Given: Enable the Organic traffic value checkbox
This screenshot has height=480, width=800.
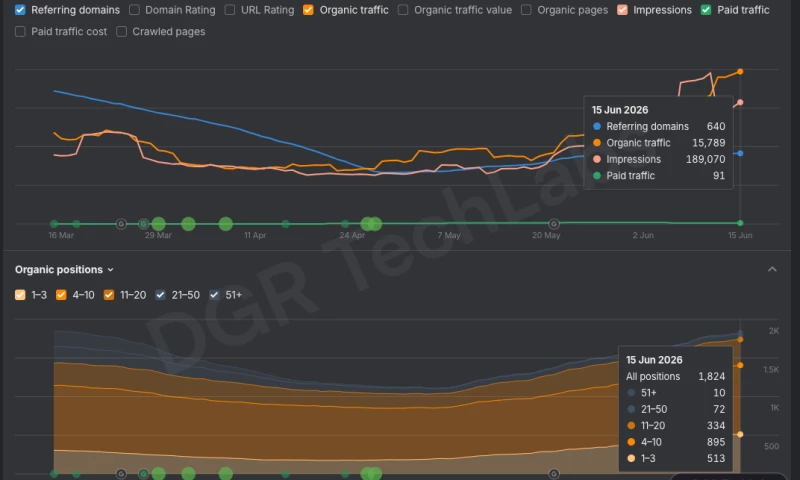Looking at the screenshot, I should 403,10.
